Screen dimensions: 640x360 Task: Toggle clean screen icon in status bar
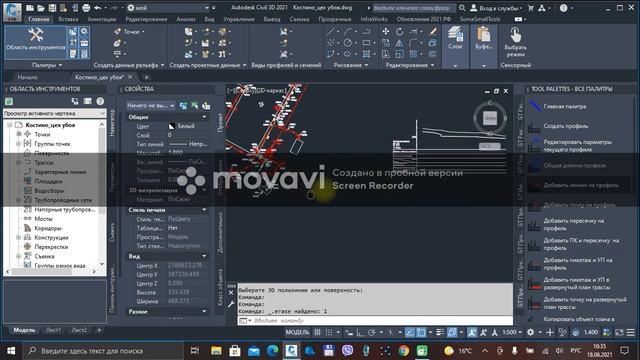coord(619,332)
